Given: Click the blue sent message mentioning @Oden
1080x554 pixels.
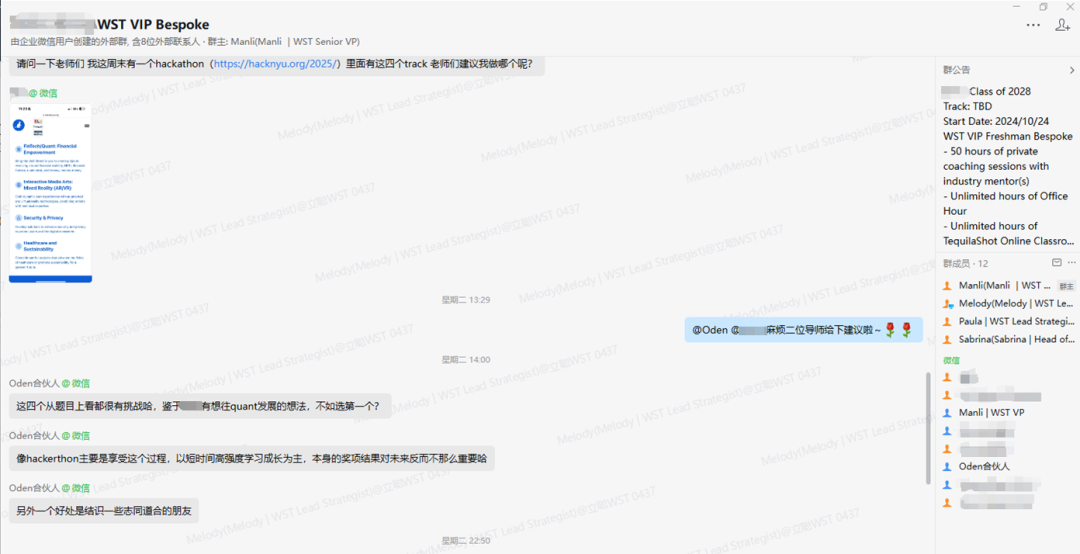Looking at the screenshot, I should (x=803, y=330).
